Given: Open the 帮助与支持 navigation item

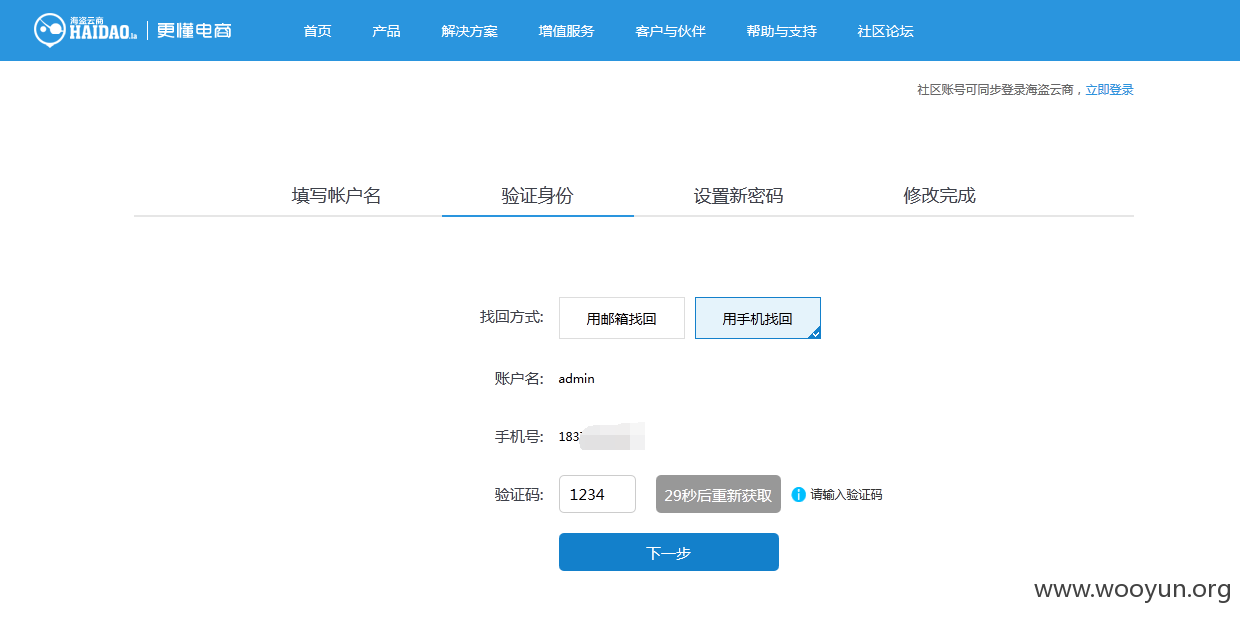Looking at the screenshot, I should (781, 31).
